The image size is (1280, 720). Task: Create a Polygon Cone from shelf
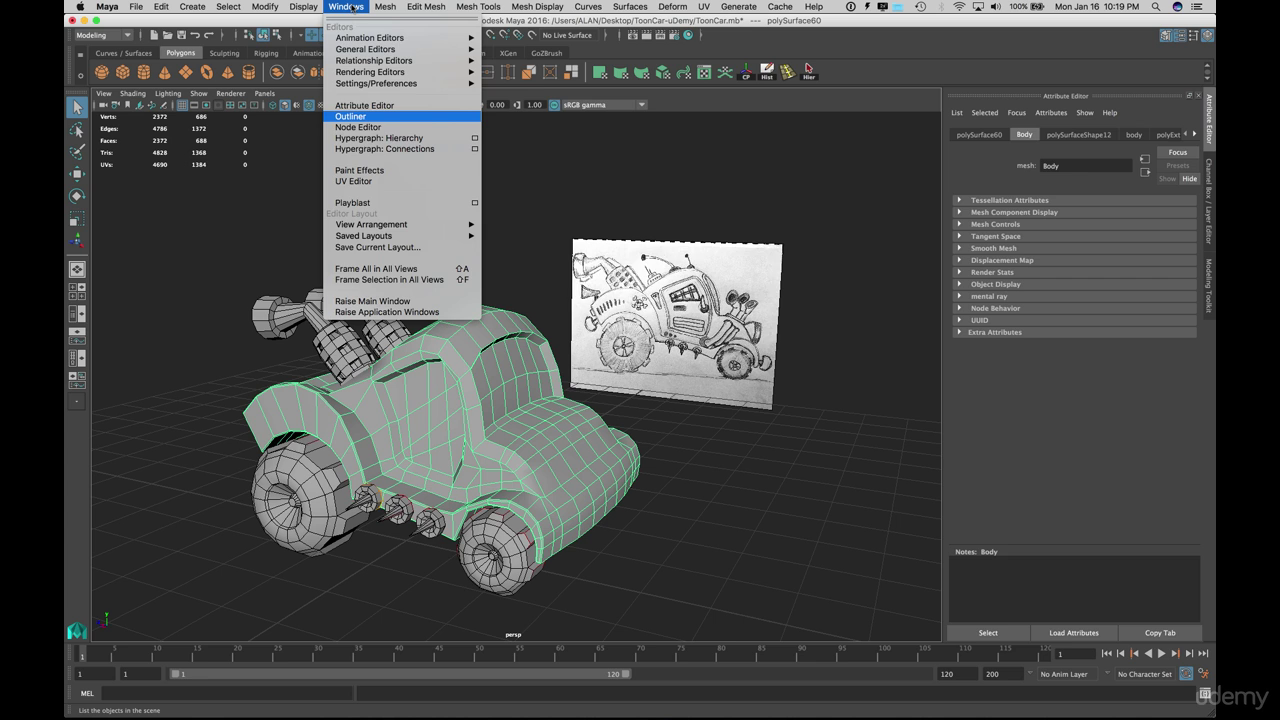[164, 72]
